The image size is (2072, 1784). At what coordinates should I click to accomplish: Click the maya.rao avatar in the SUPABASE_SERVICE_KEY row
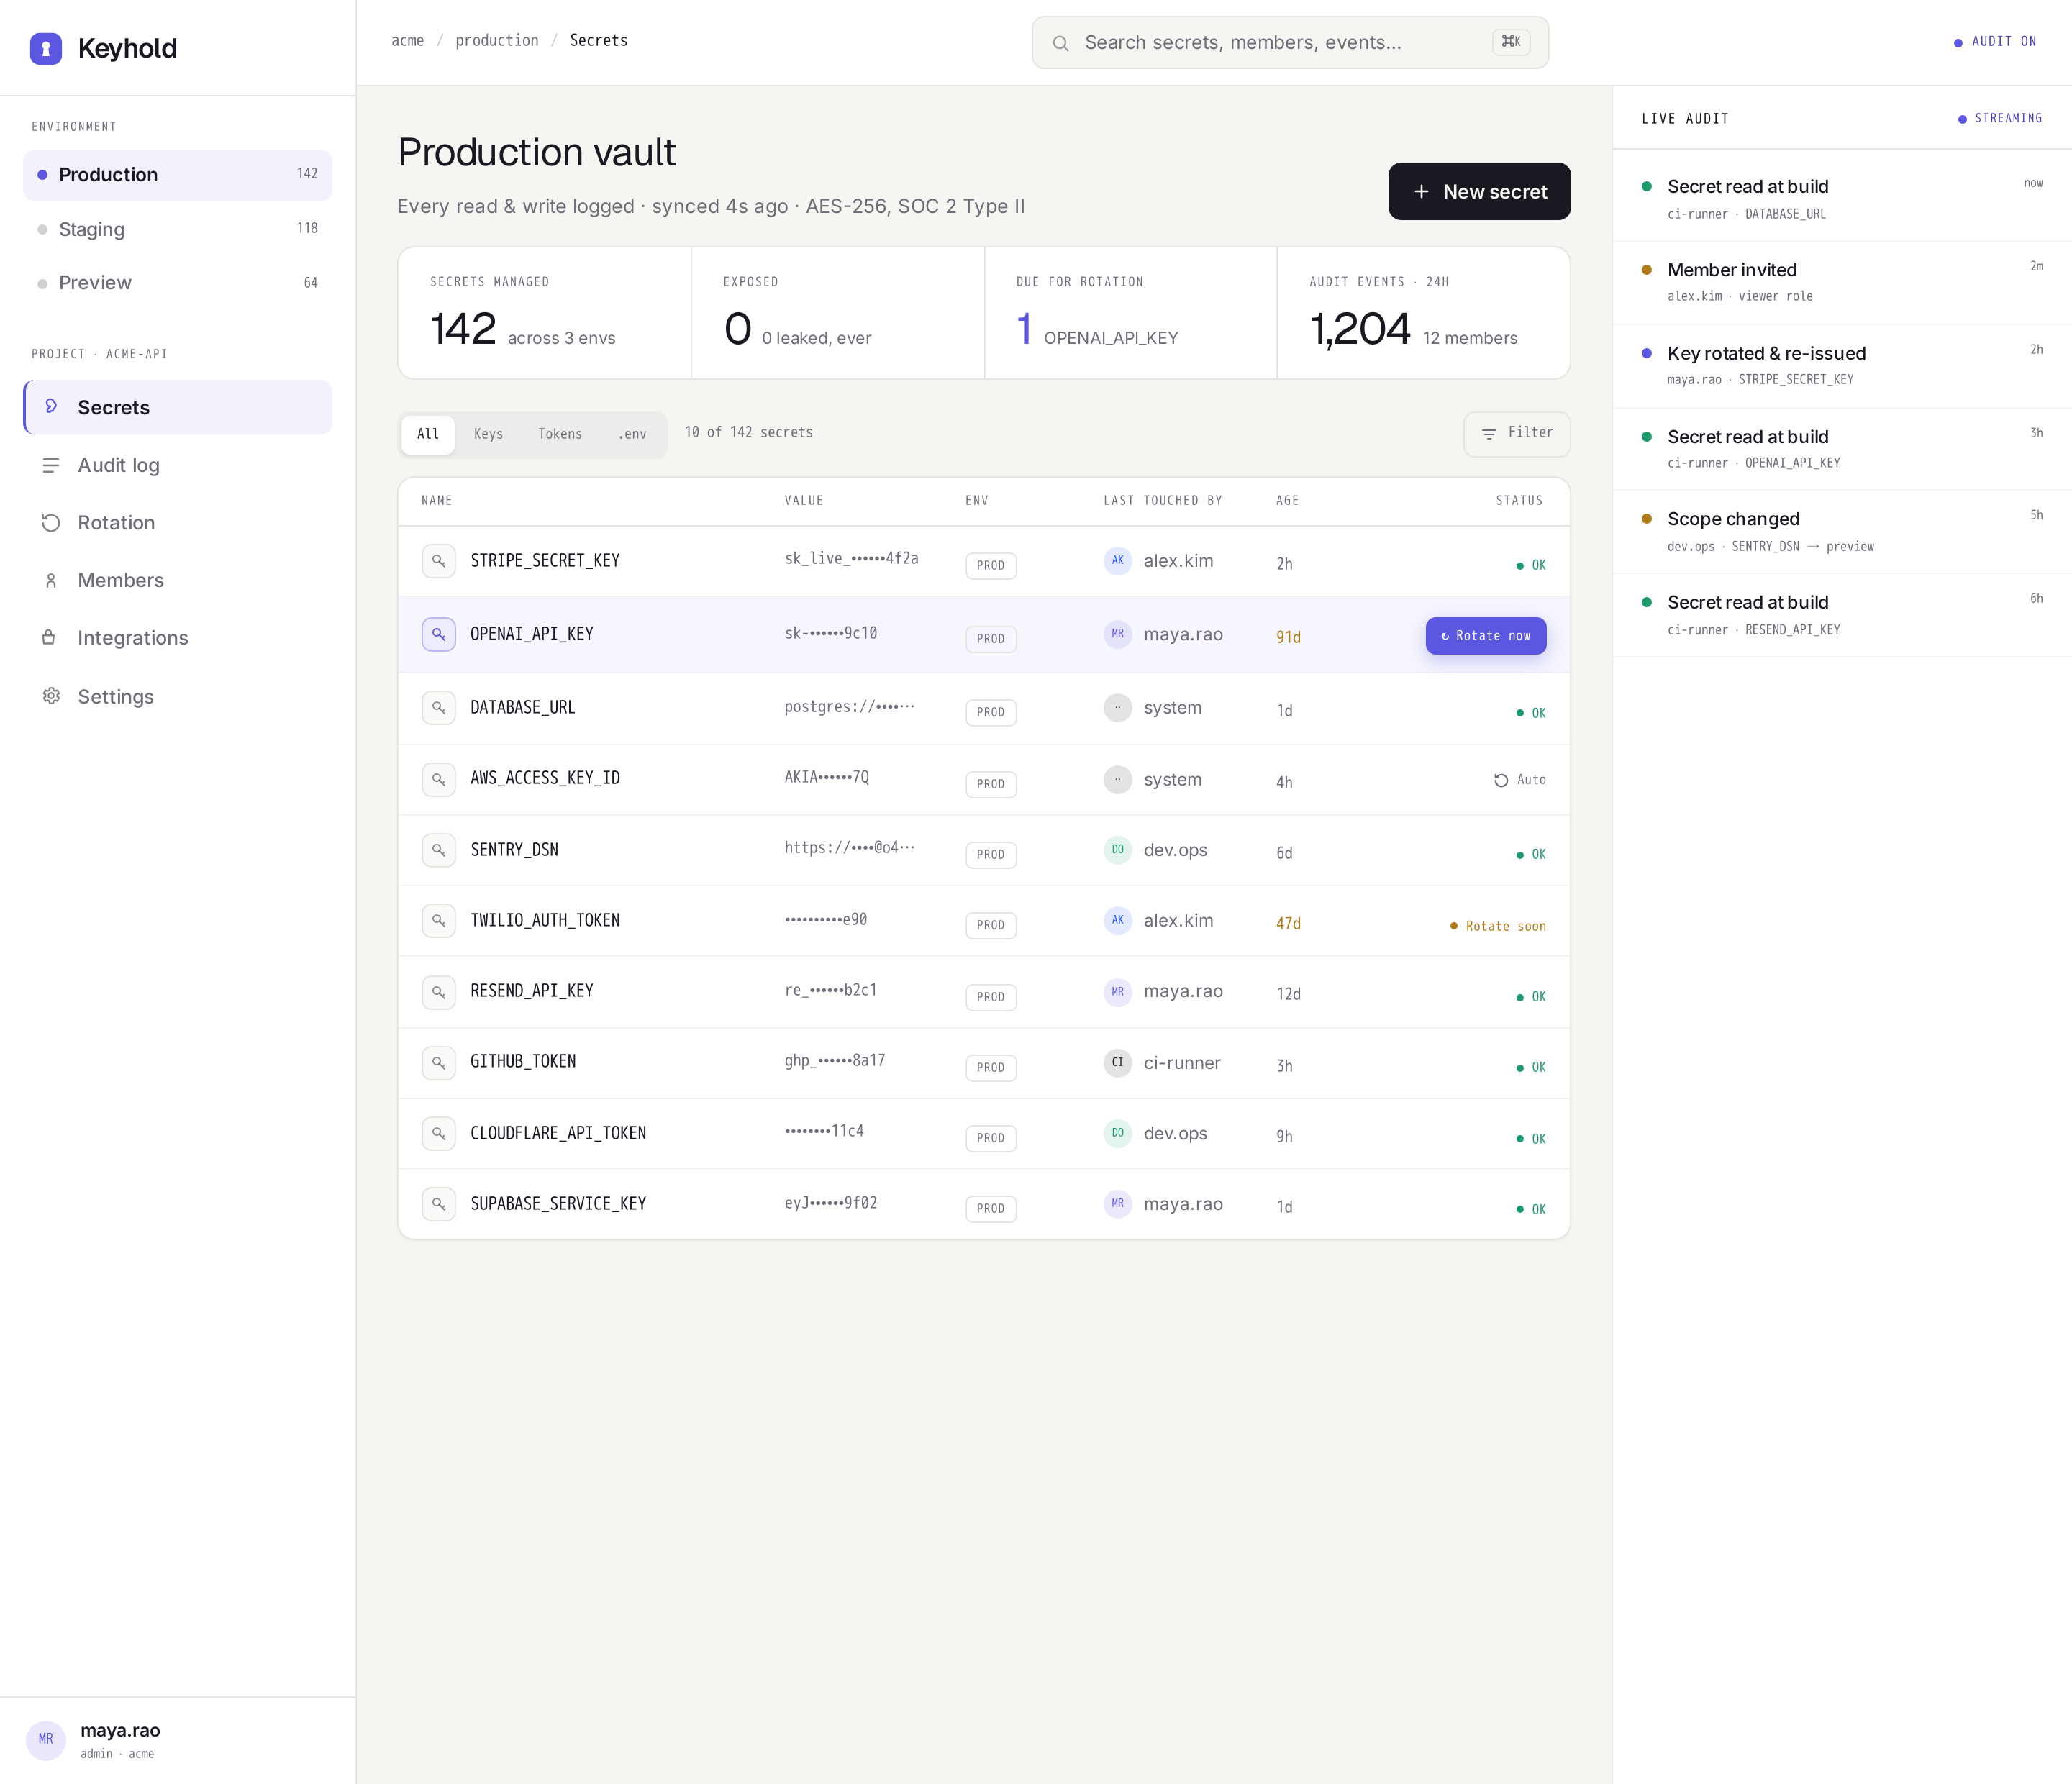[1117, 1203]
